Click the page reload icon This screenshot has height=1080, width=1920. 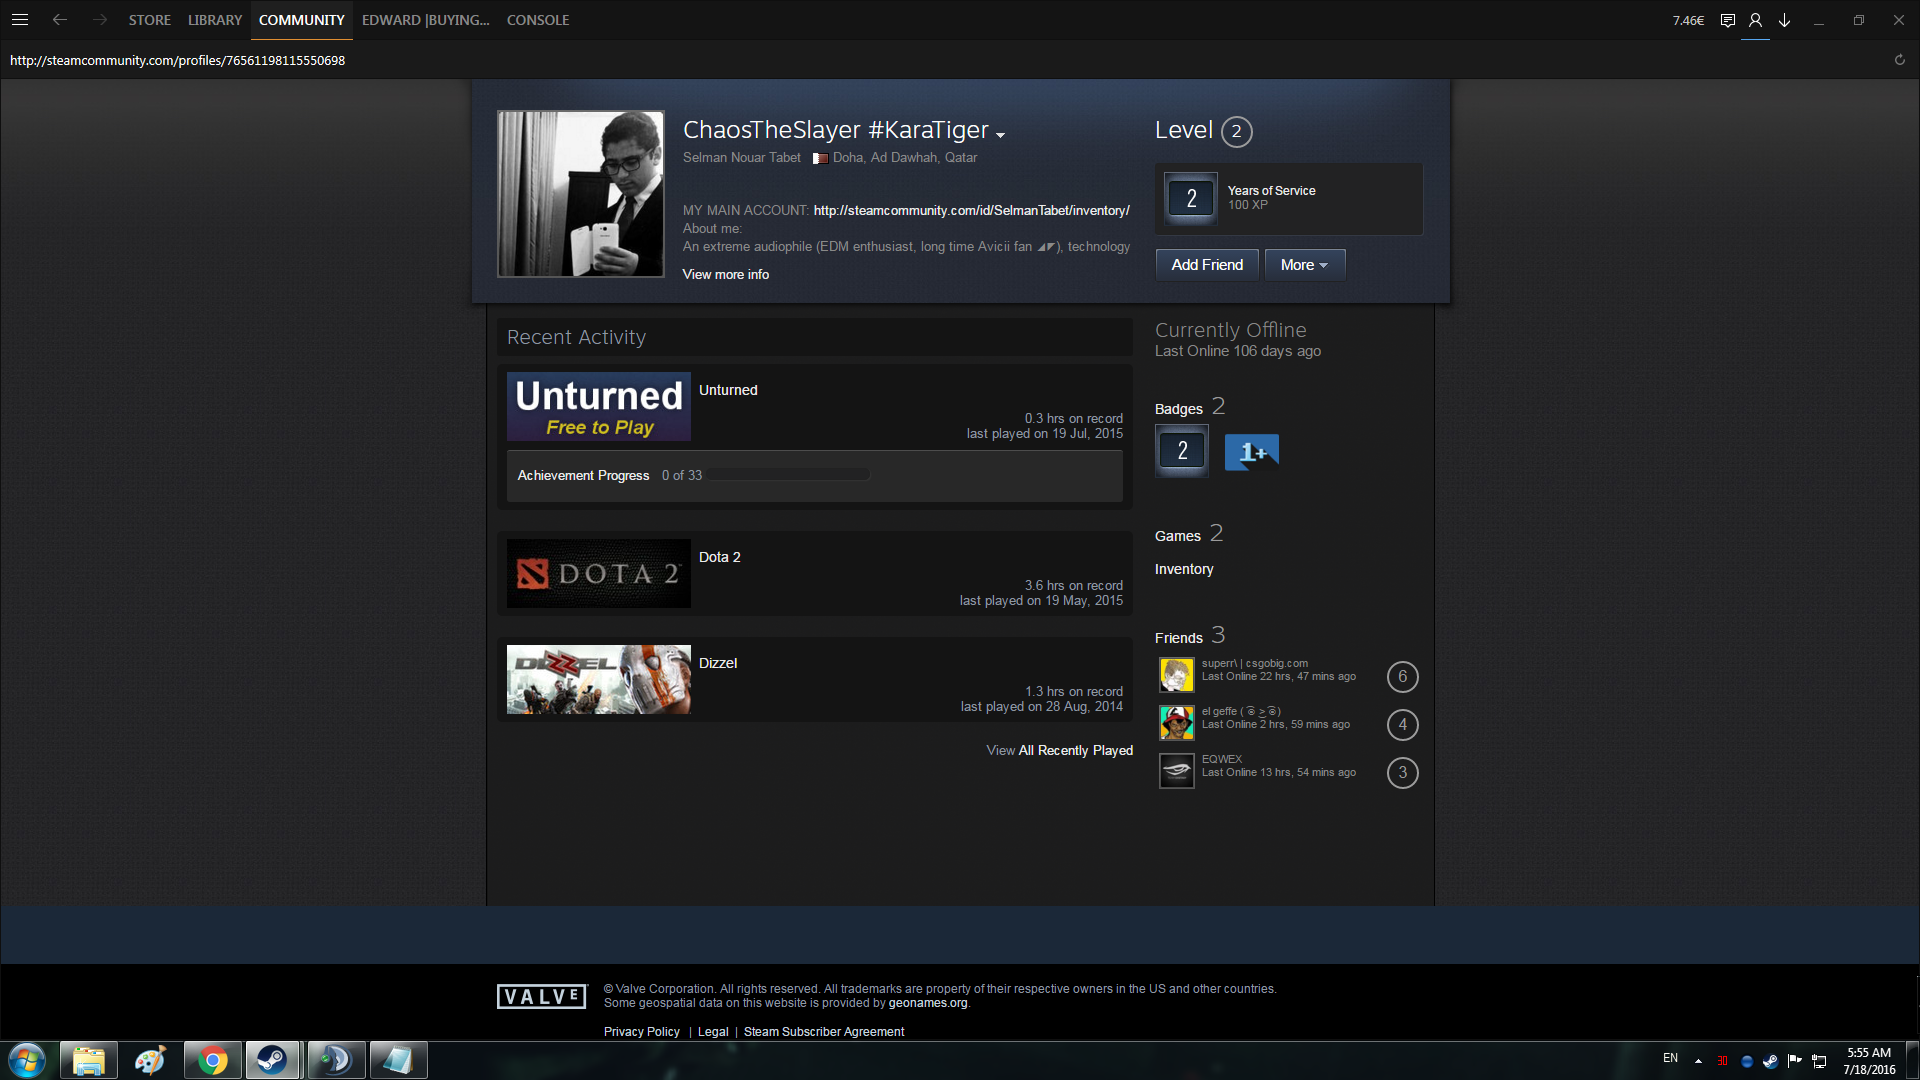point(1899,60)
